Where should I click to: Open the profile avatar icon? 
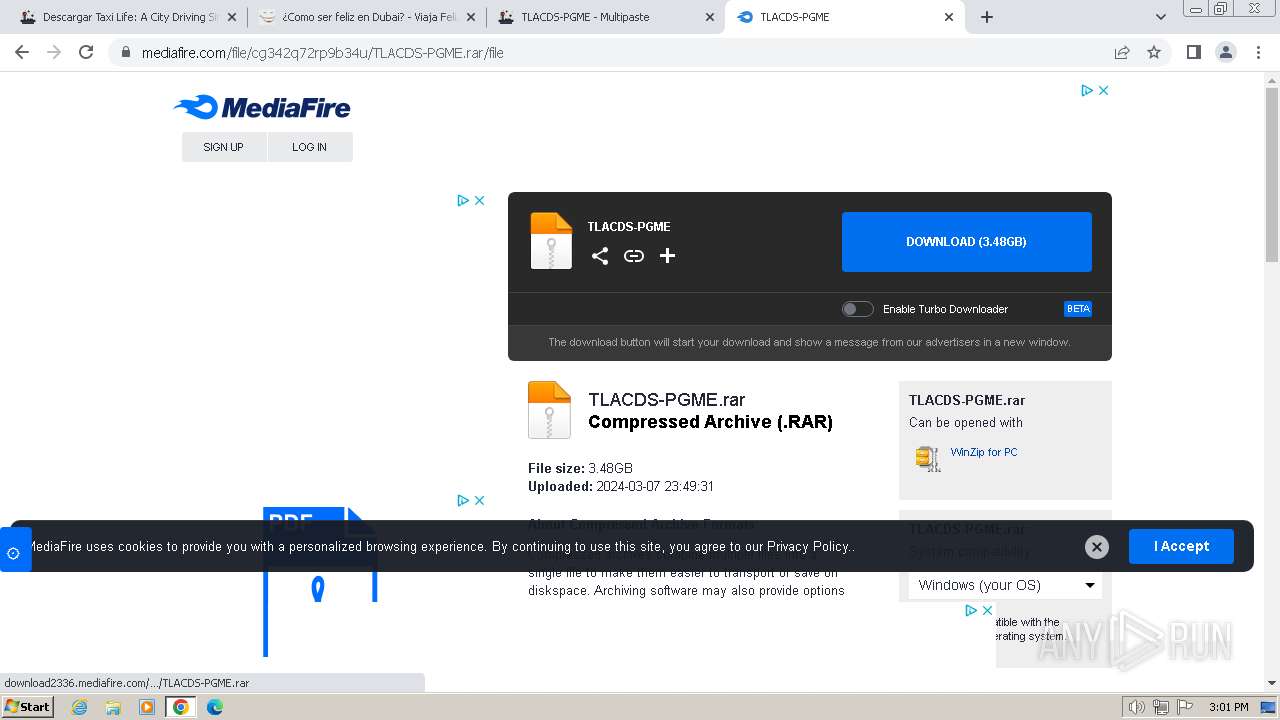pos(1226,52)
